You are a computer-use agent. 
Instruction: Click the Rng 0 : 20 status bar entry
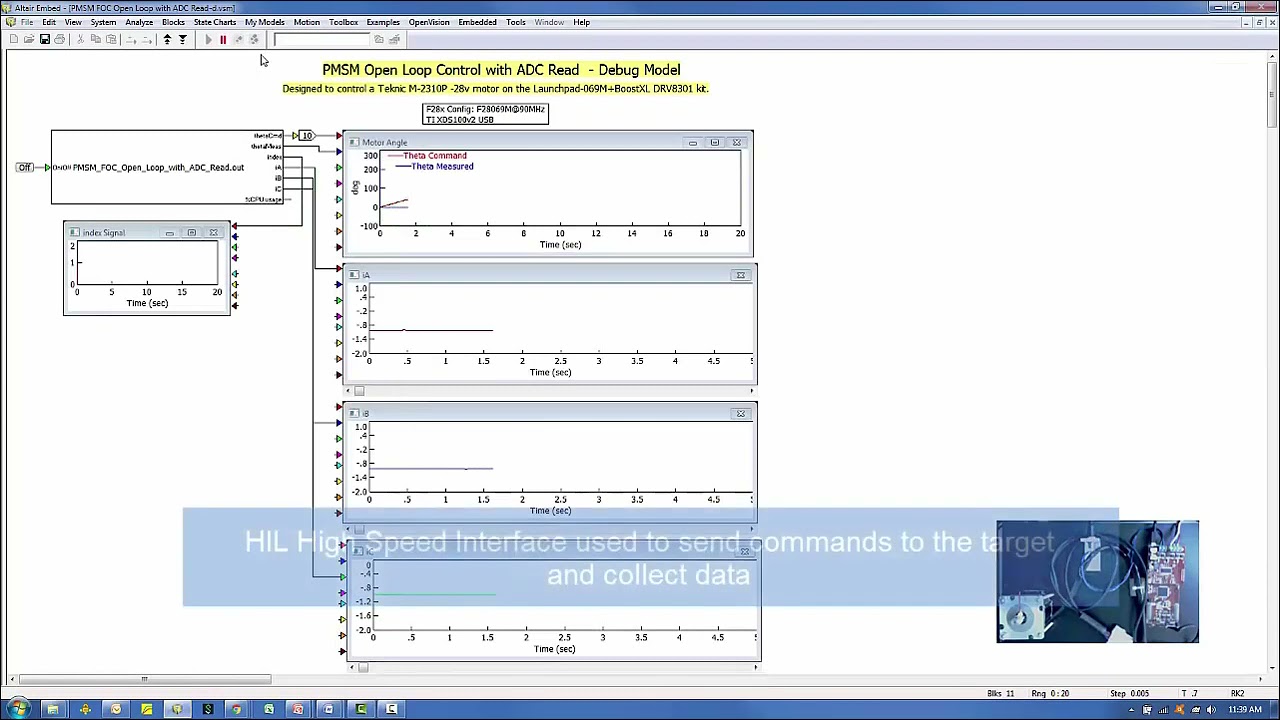(1051, 693)
